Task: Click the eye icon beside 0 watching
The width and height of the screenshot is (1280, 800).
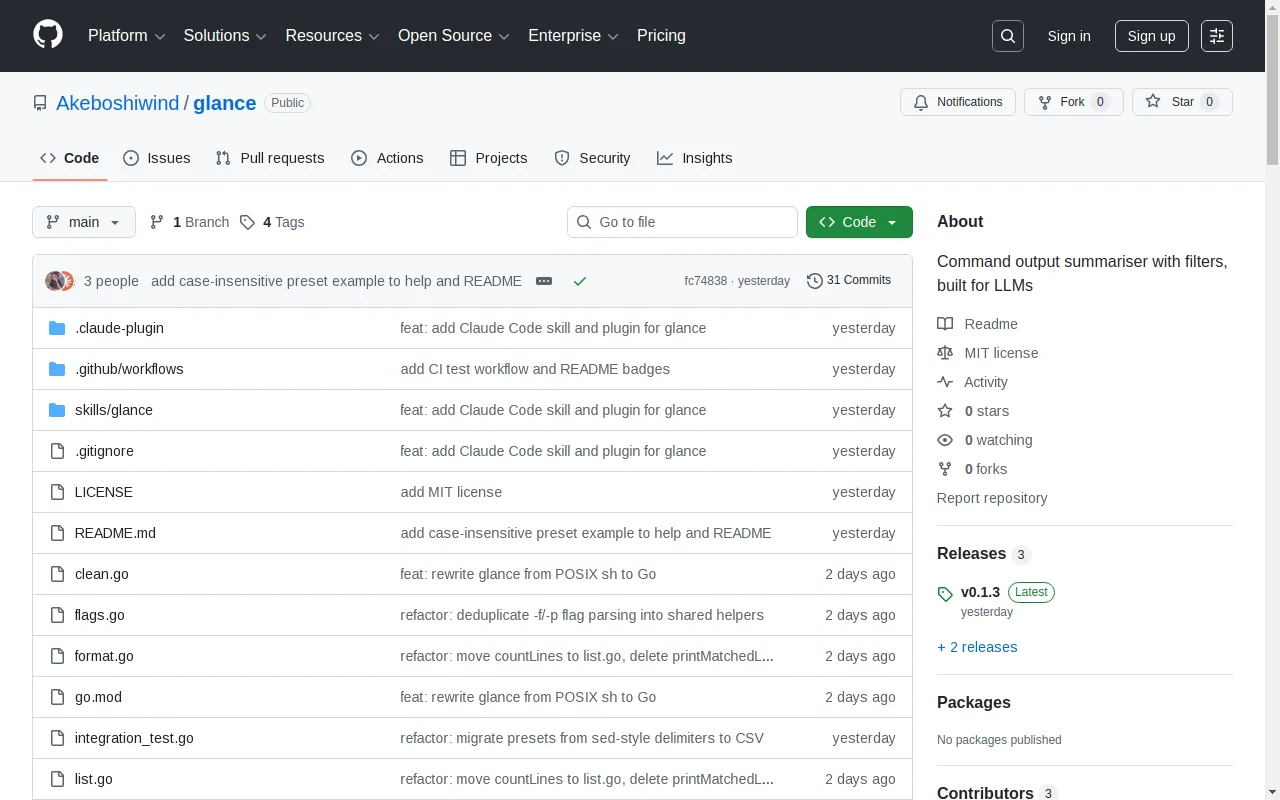Action: point(944,440)
